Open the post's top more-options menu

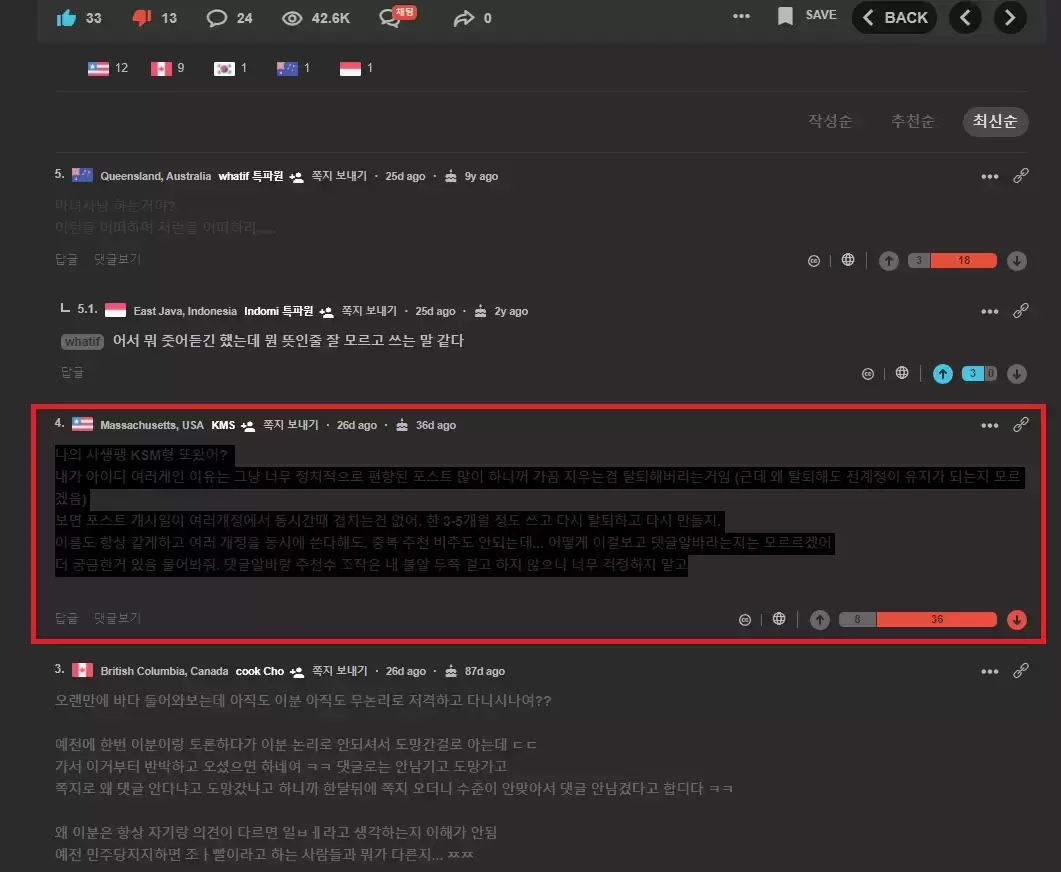741,17
